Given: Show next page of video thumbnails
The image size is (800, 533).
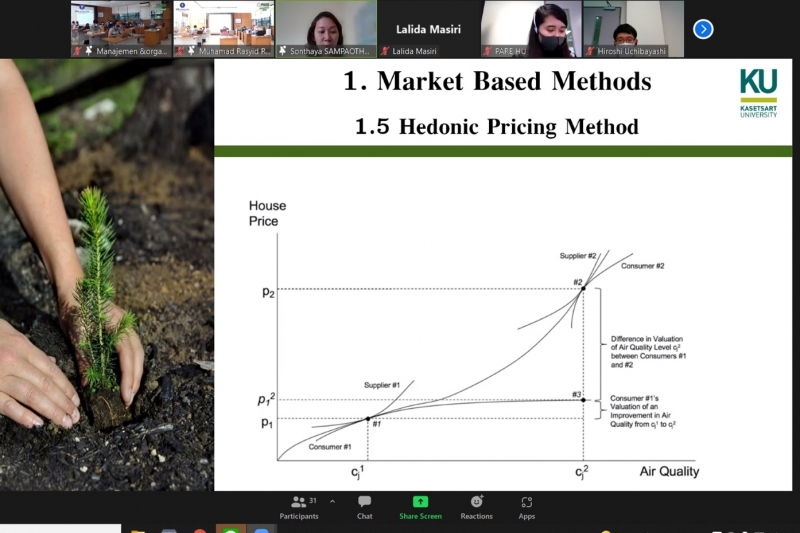Looking at the screenshot, I should tap(703, 29).
